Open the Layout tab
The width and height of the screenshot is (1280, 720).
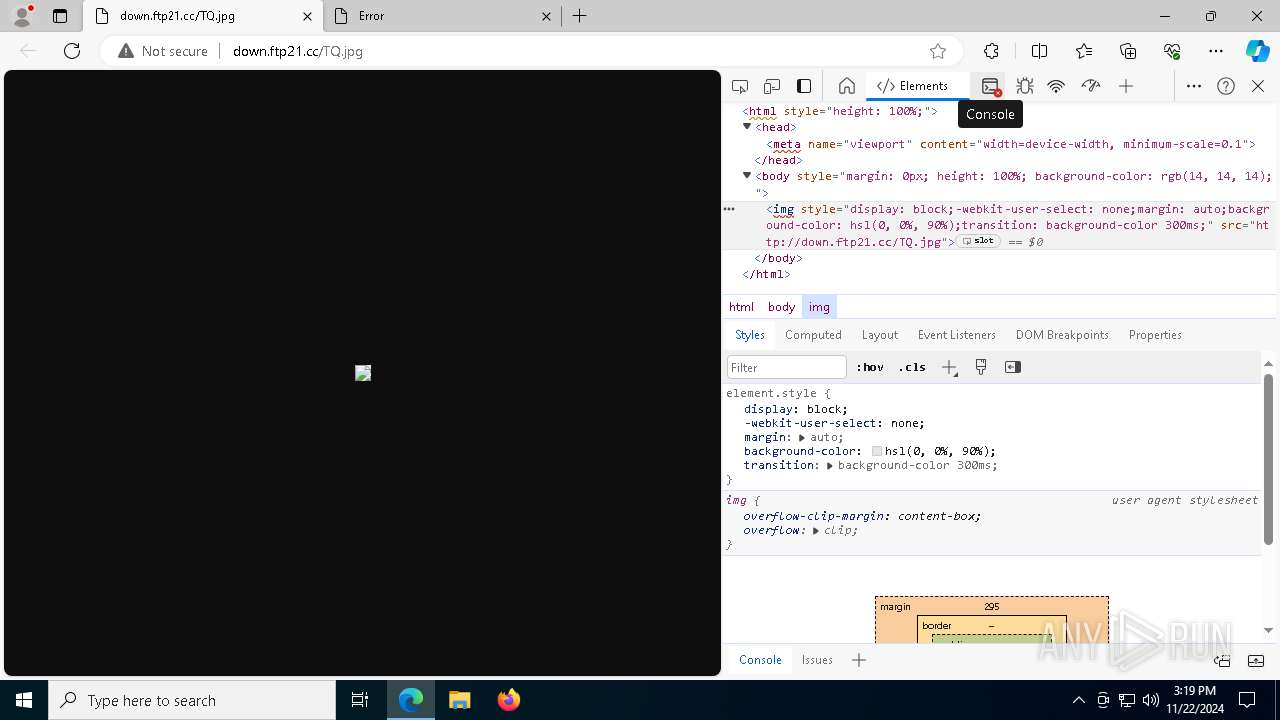point(880,335)
